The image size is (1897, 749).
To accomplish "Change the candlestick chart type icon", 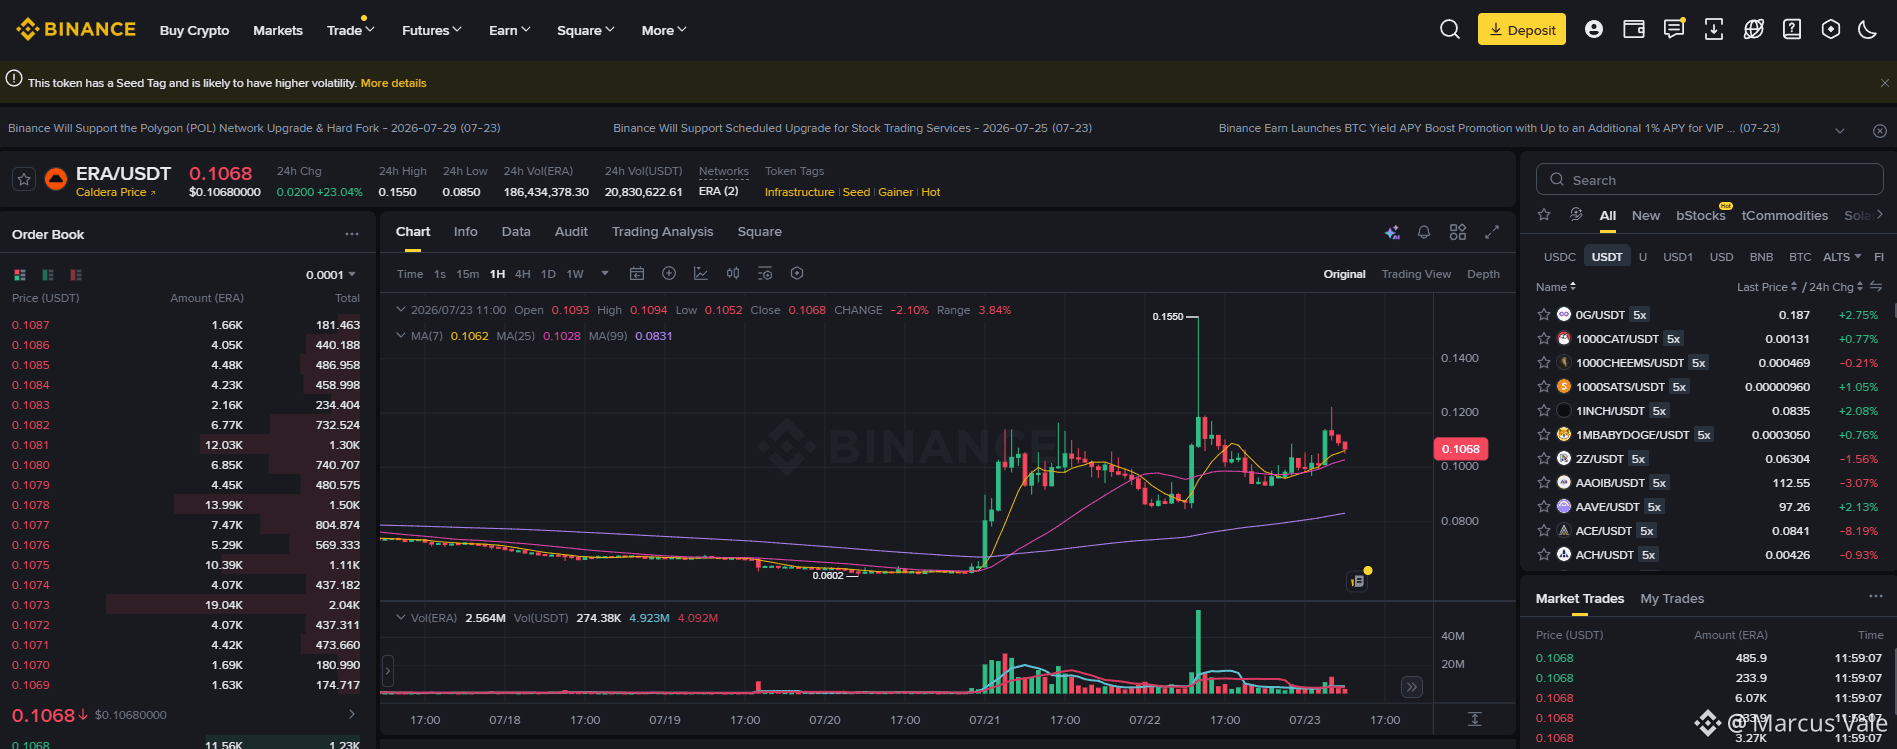I will pos(733,273).
